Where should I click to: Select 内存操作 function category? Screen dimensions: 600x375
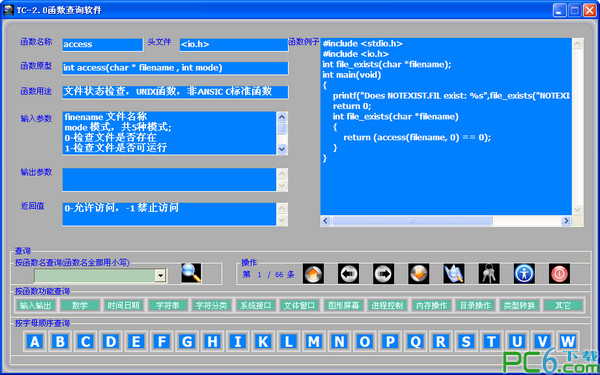point(431,305)
